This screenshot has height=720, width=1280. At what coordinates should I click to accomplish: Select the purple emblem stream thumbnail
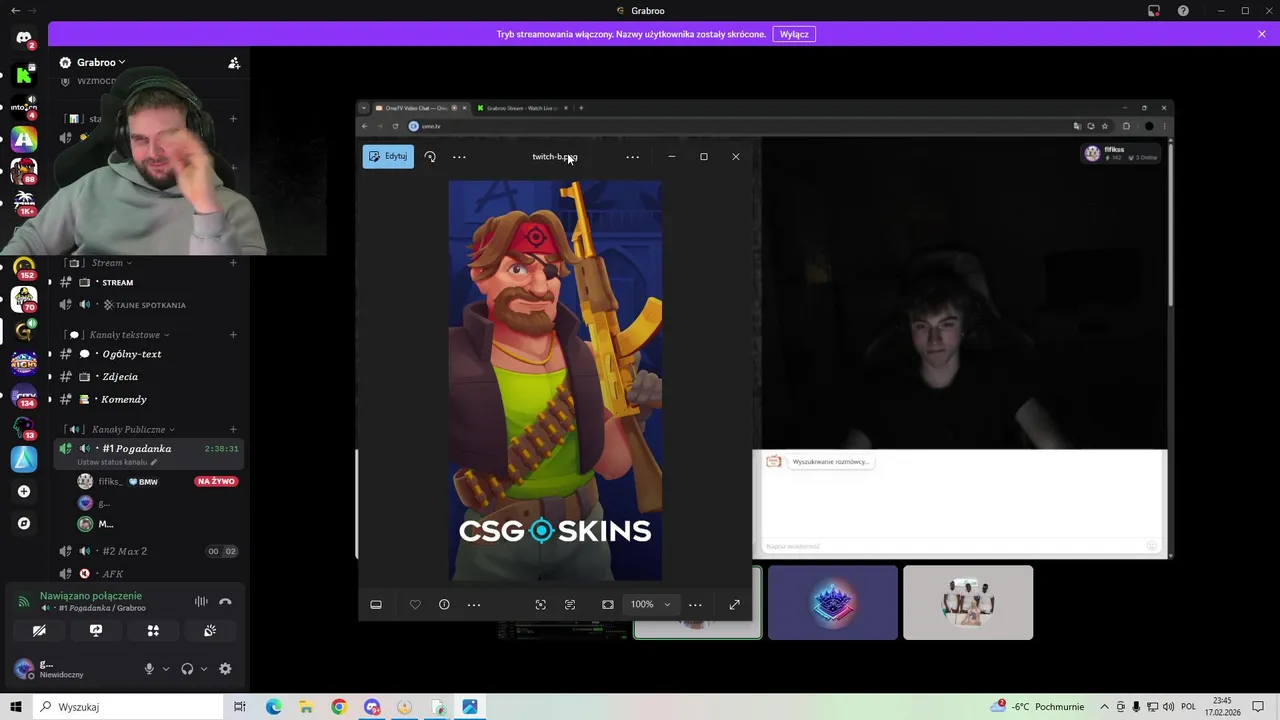[x=833, y=603]
